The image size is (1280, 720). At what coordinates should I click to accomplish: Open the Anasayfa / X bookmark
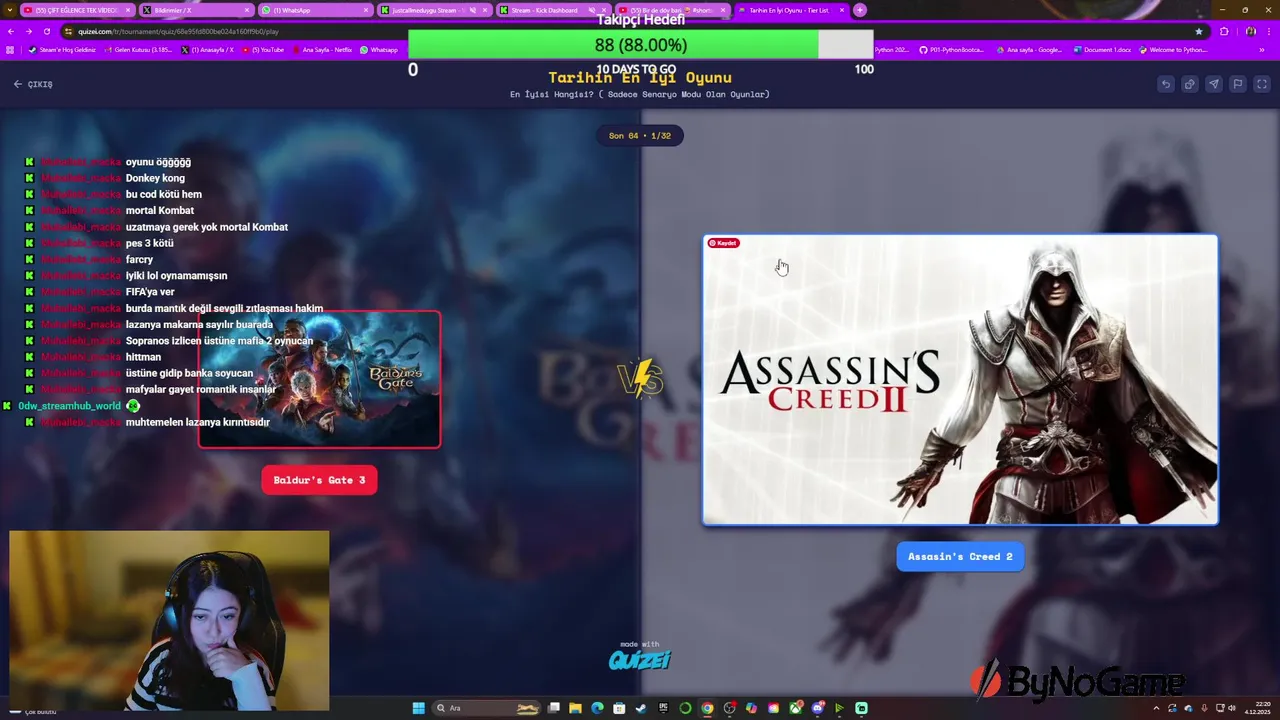[x=208, y=50]
